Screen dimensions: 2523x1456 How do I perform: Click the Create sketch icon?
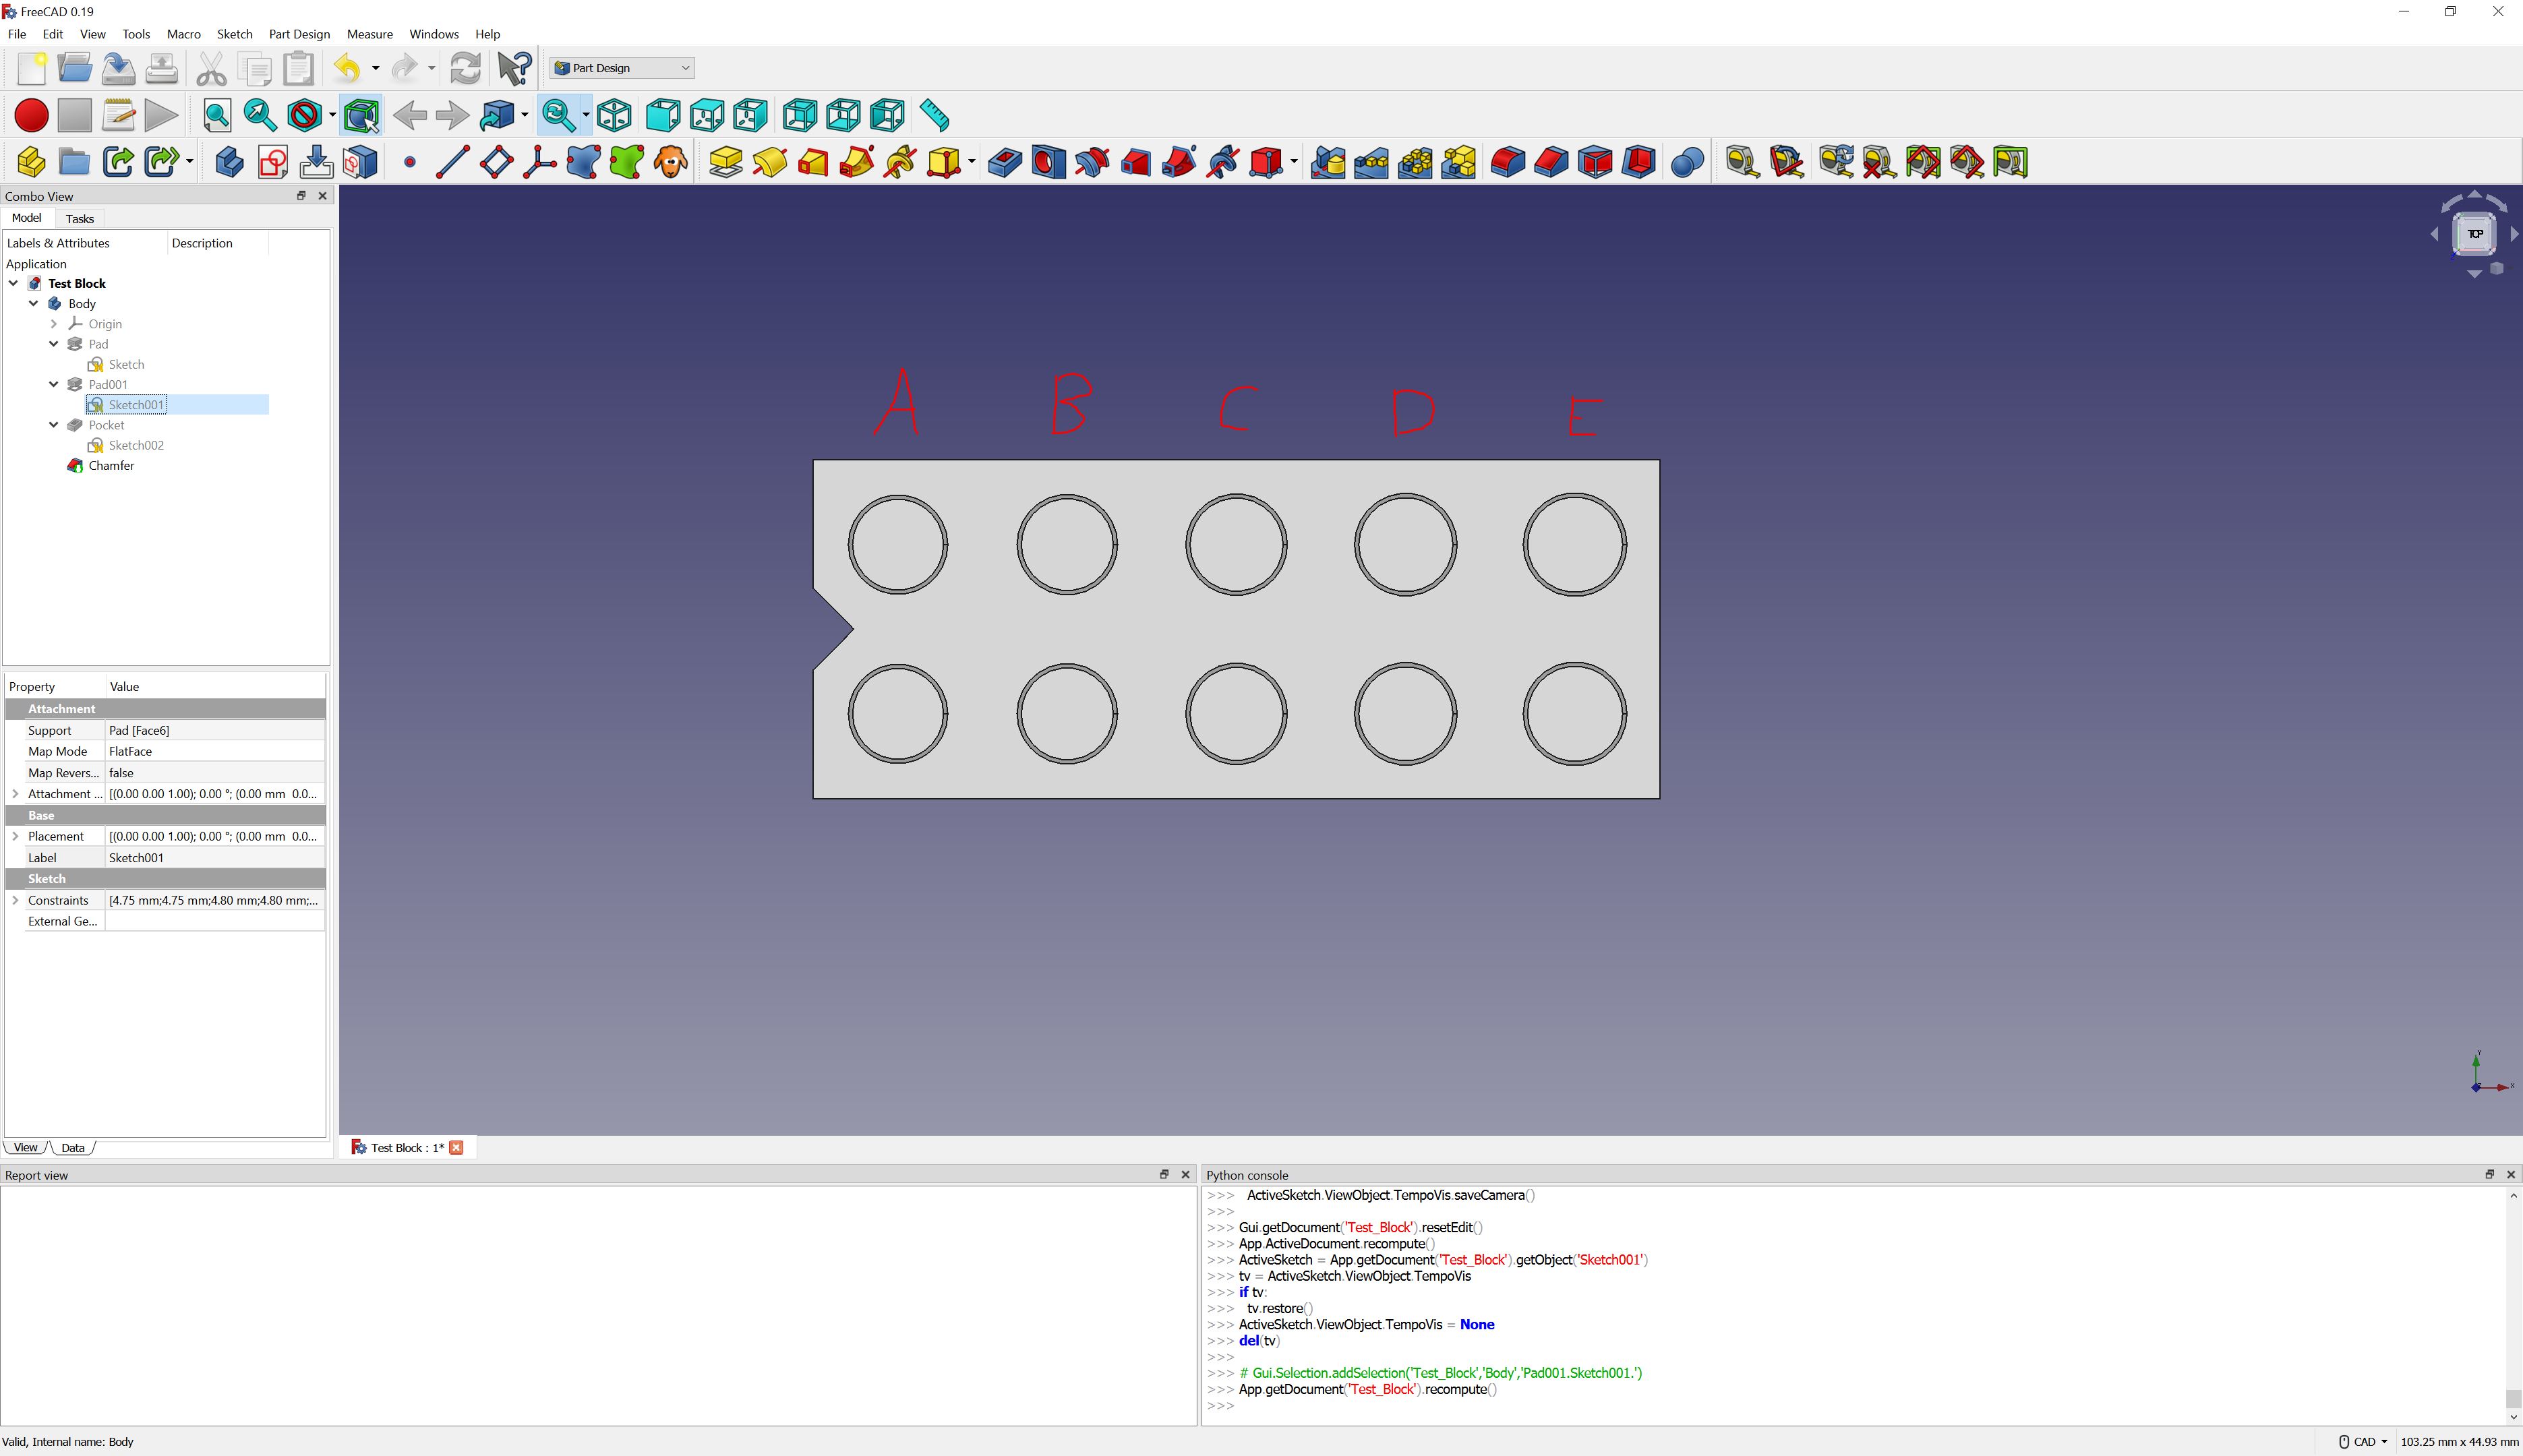(x=273, y=162)
